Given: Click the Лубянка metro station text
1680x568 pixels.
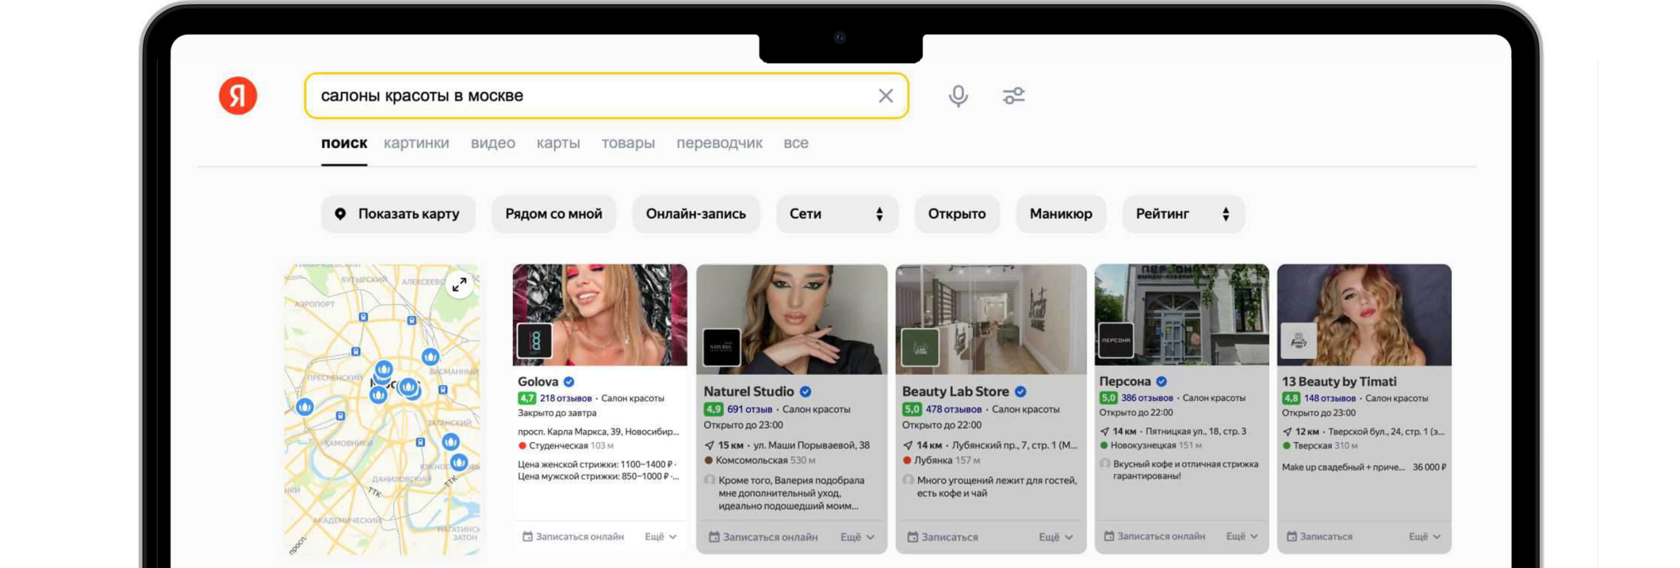Looking at the screenshot, I should 933,461.
